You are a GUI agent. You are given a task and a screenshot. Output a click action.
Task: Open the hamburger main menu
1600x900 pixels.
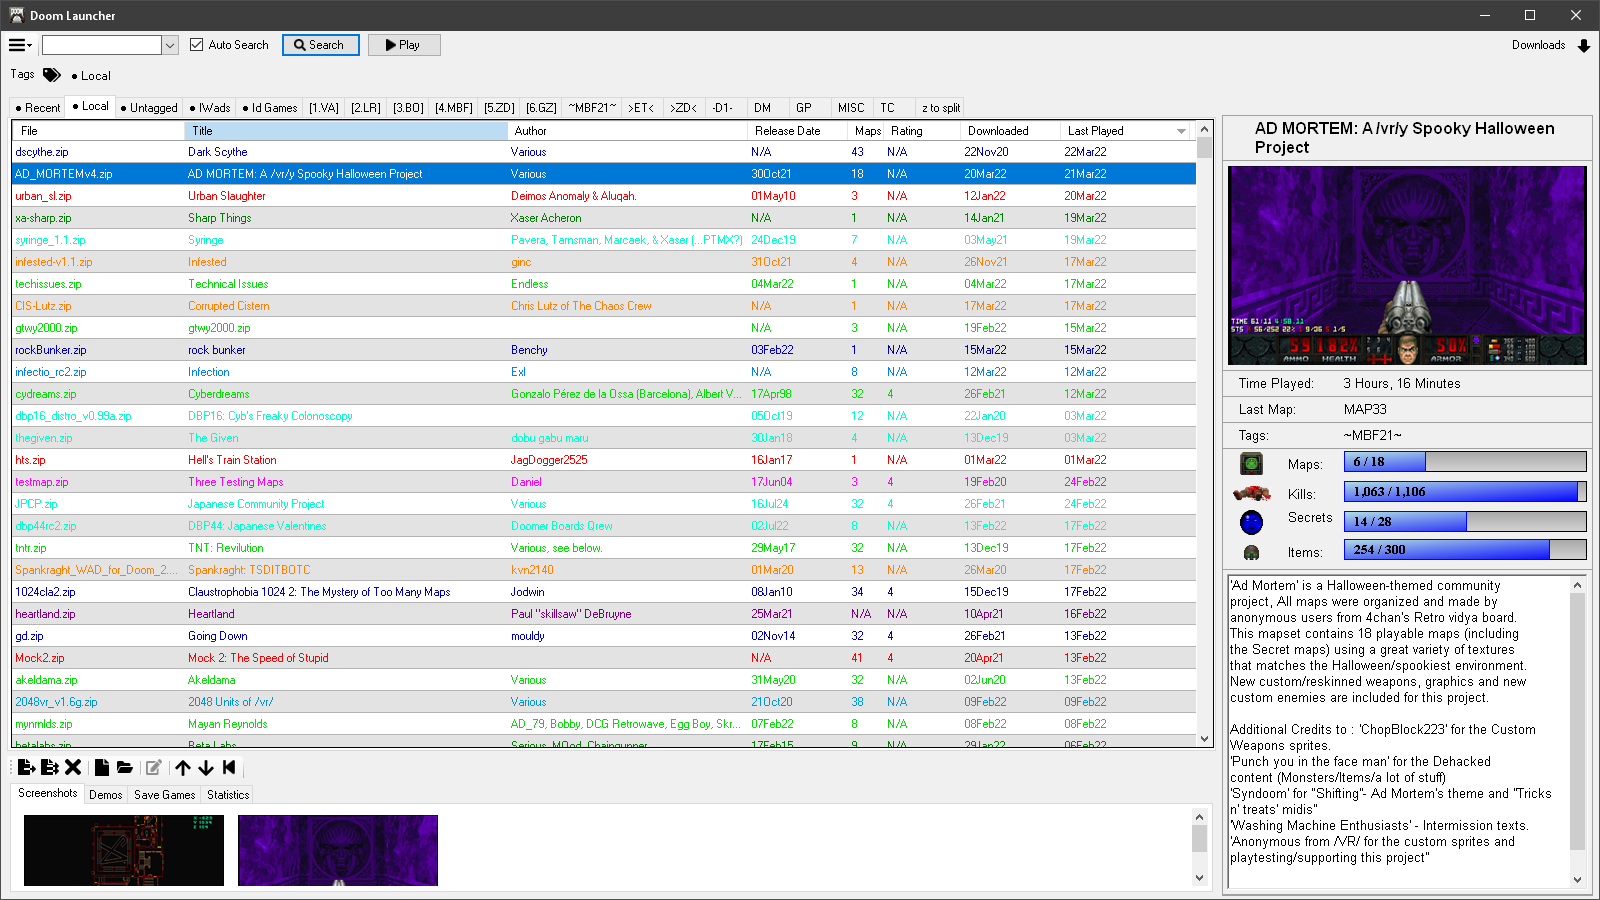(x=20, y=45)
